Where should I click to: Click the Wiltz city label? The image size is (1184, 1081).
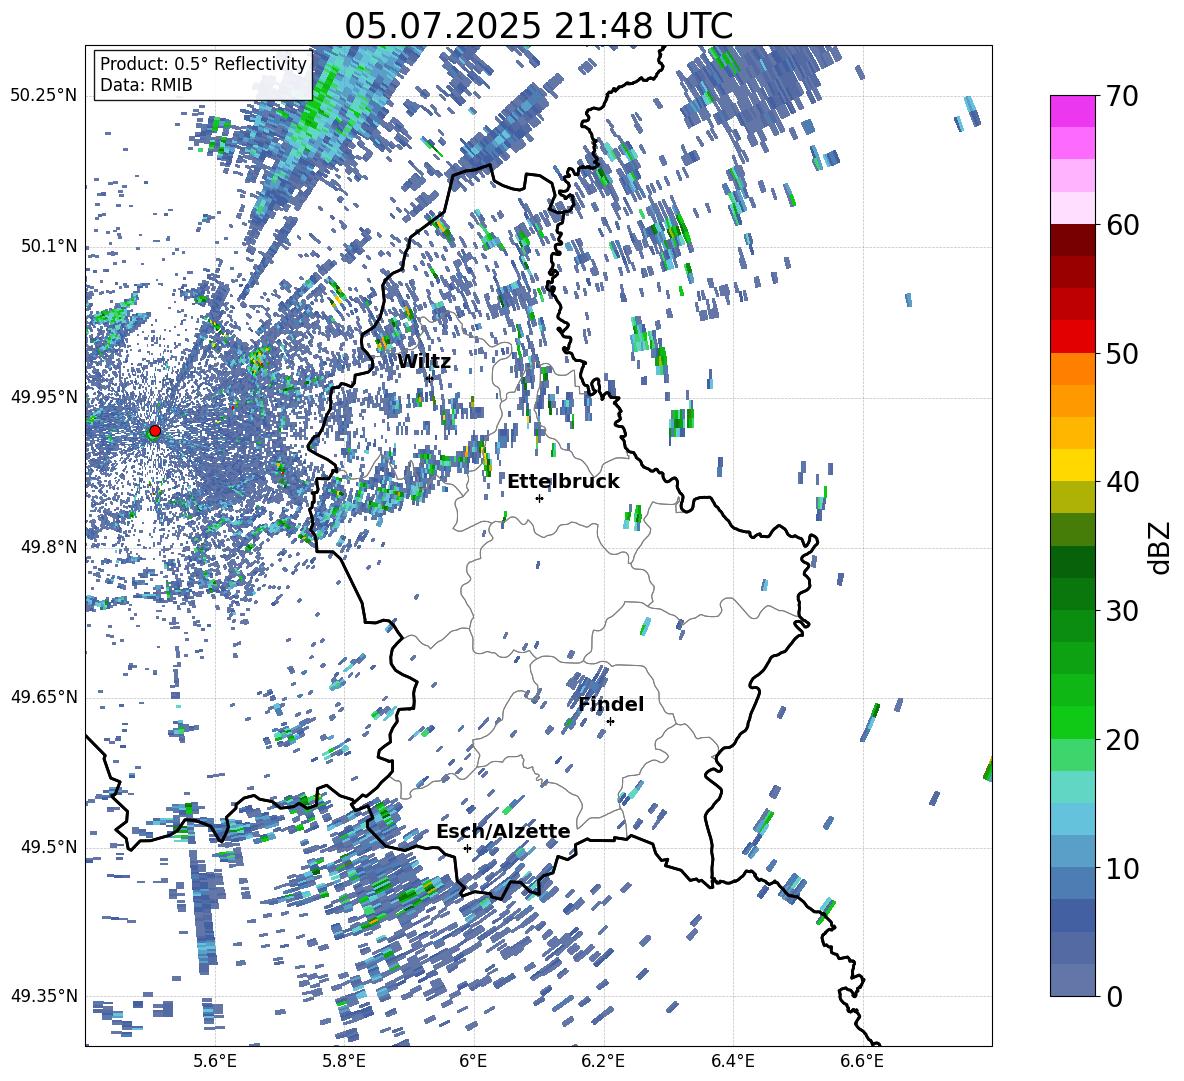pyautogui.click(x=424, y=361)
